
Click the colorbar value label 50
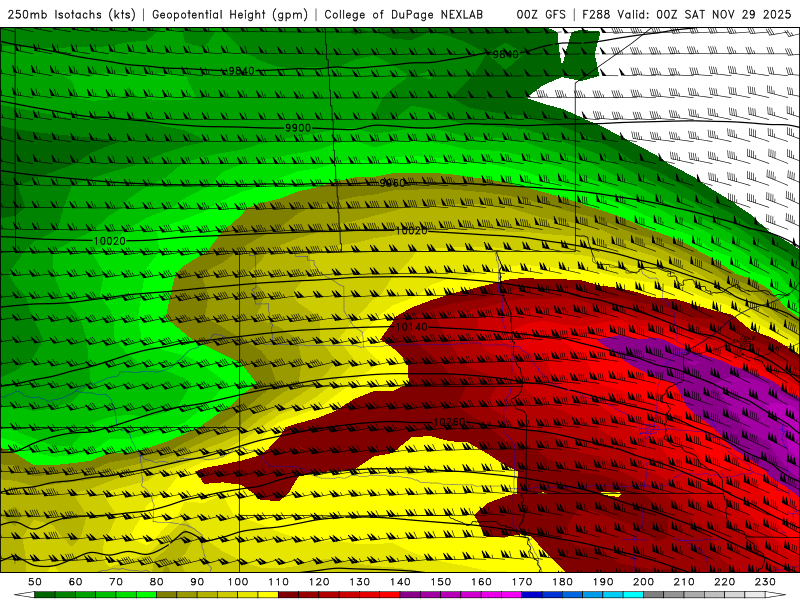tap(35, 582)
